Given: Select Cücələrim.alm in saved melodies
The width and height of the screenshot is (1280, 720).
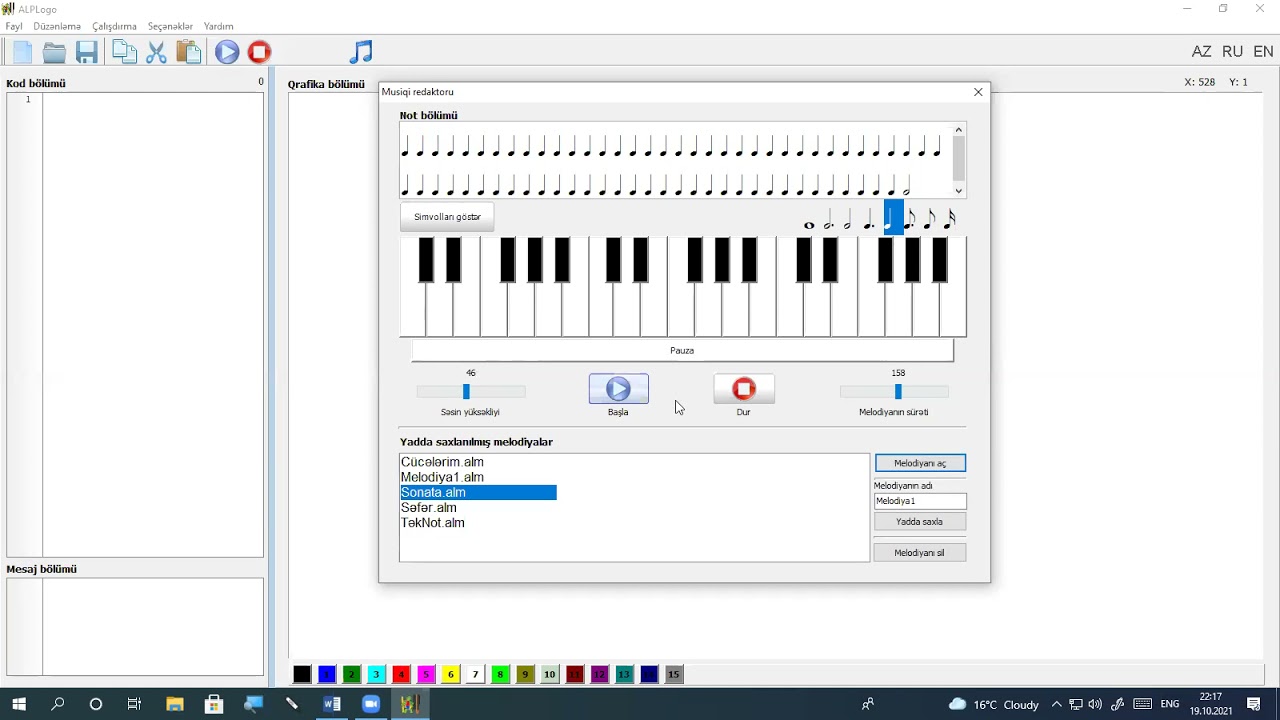Looking at the screenshot, I should [x=442, y=462].
